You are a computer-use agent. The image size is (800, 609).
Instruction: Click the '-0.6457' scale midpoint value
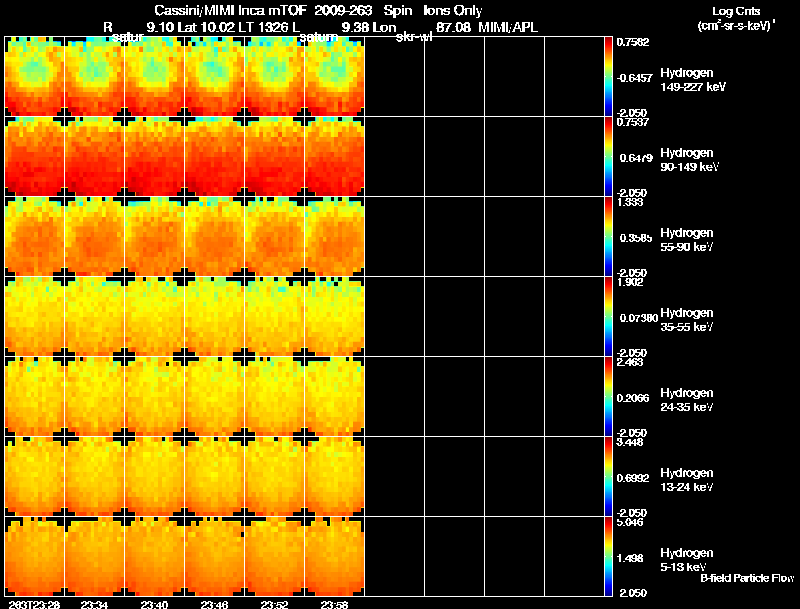634,78
